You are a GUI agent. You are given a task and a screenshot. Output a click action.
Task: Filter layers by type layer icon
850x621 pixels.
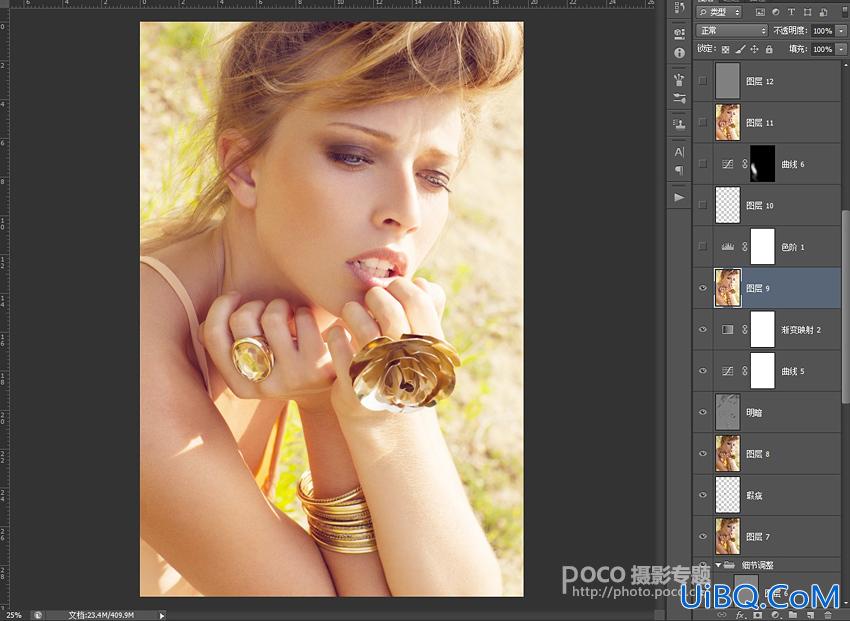[x=791, y=12]
